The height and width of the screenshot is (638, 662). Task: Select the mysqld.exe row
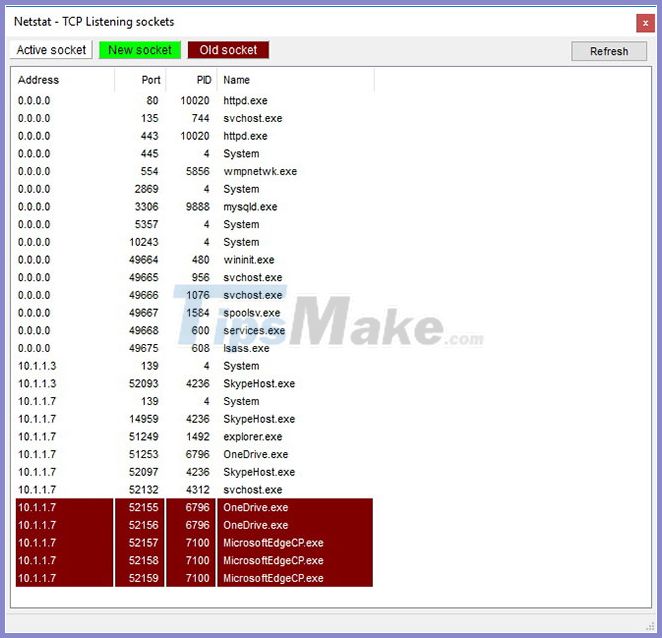click(x=194, y=207)
